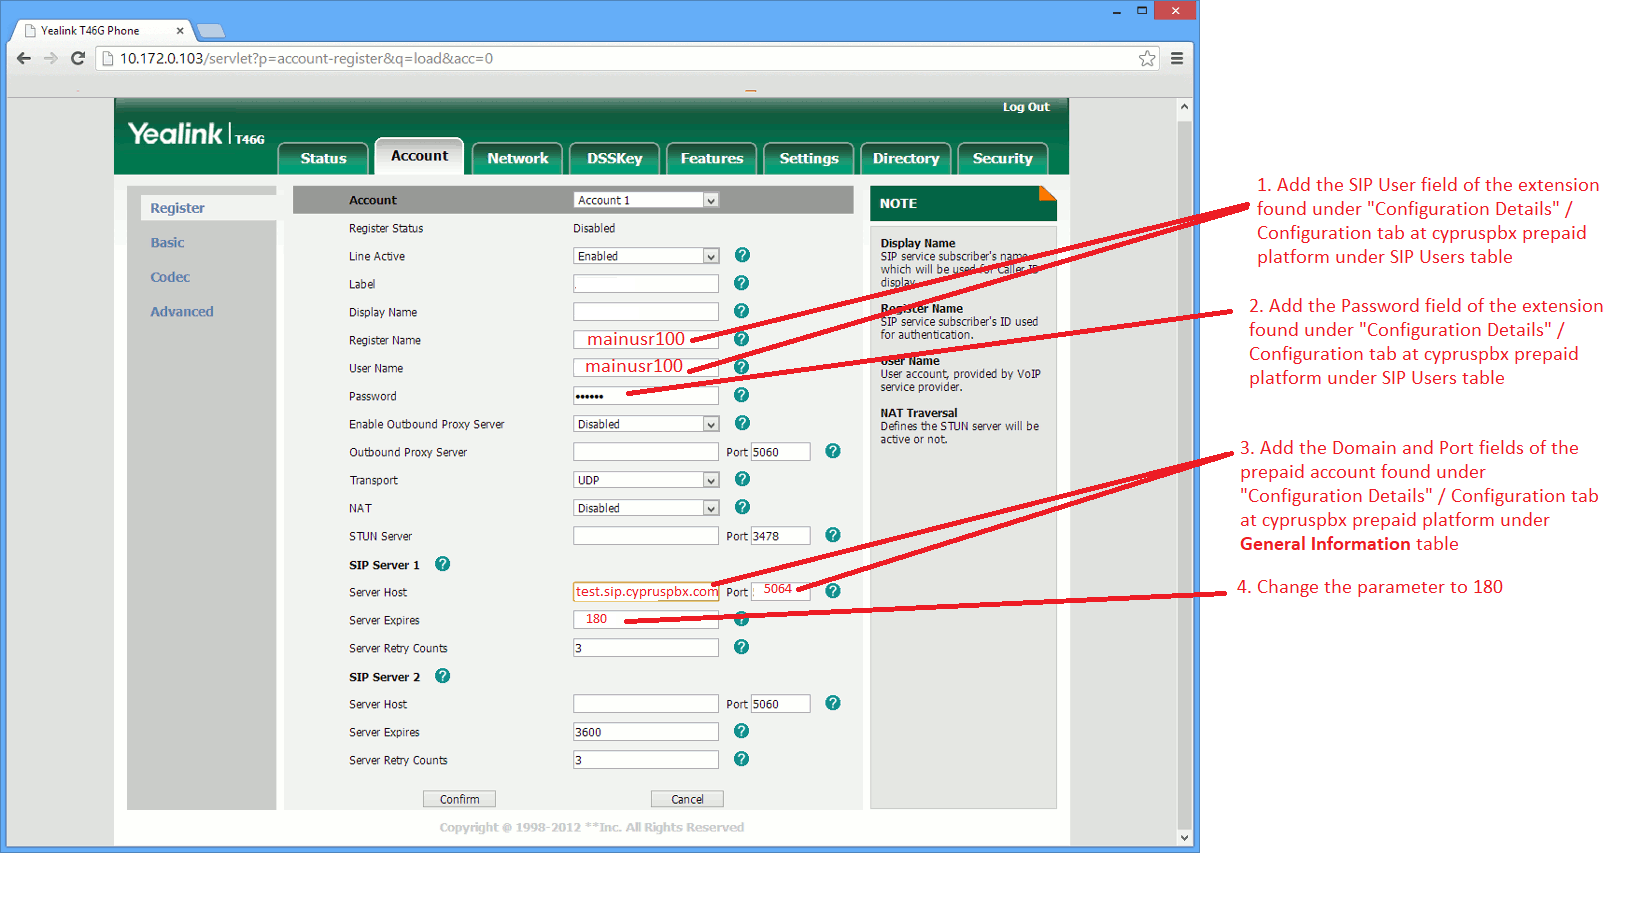The height and width of the screenshot is (920, 1639).
Task: Click the STUN Server Port 3478 field
Action: 780,536
